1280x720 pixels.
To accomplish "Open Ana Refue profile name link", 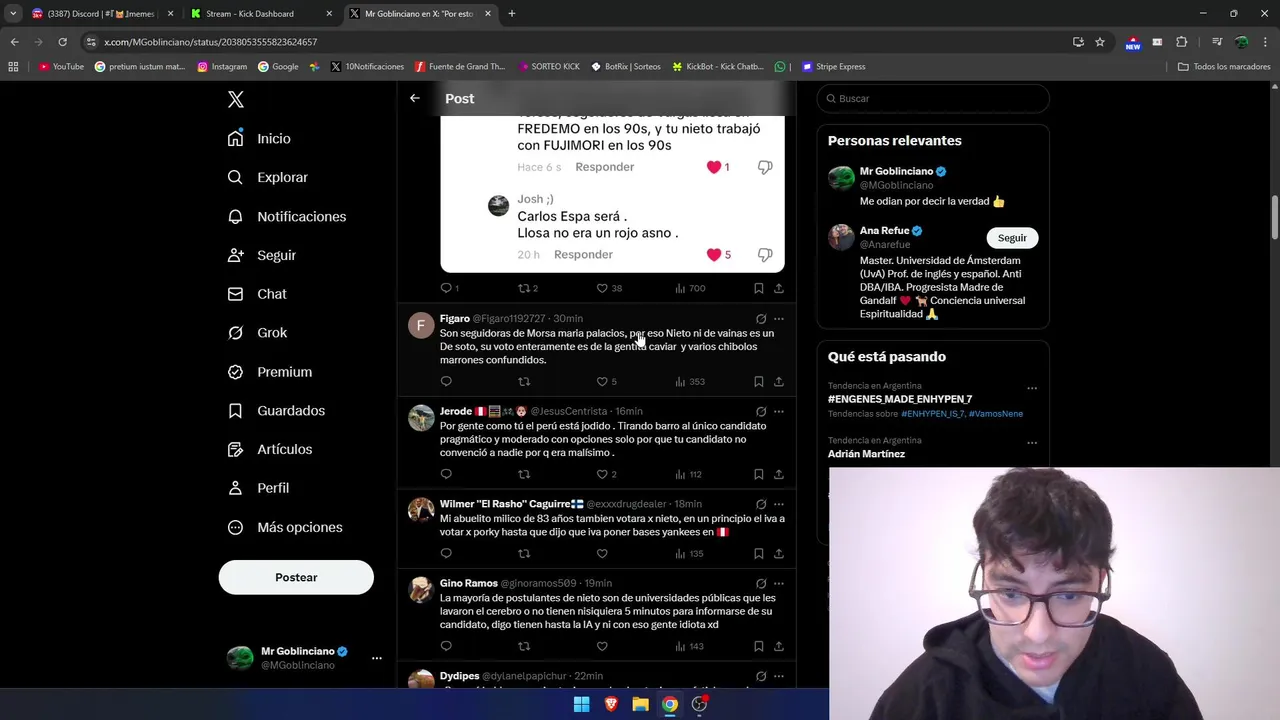I will tap(884, 231).
